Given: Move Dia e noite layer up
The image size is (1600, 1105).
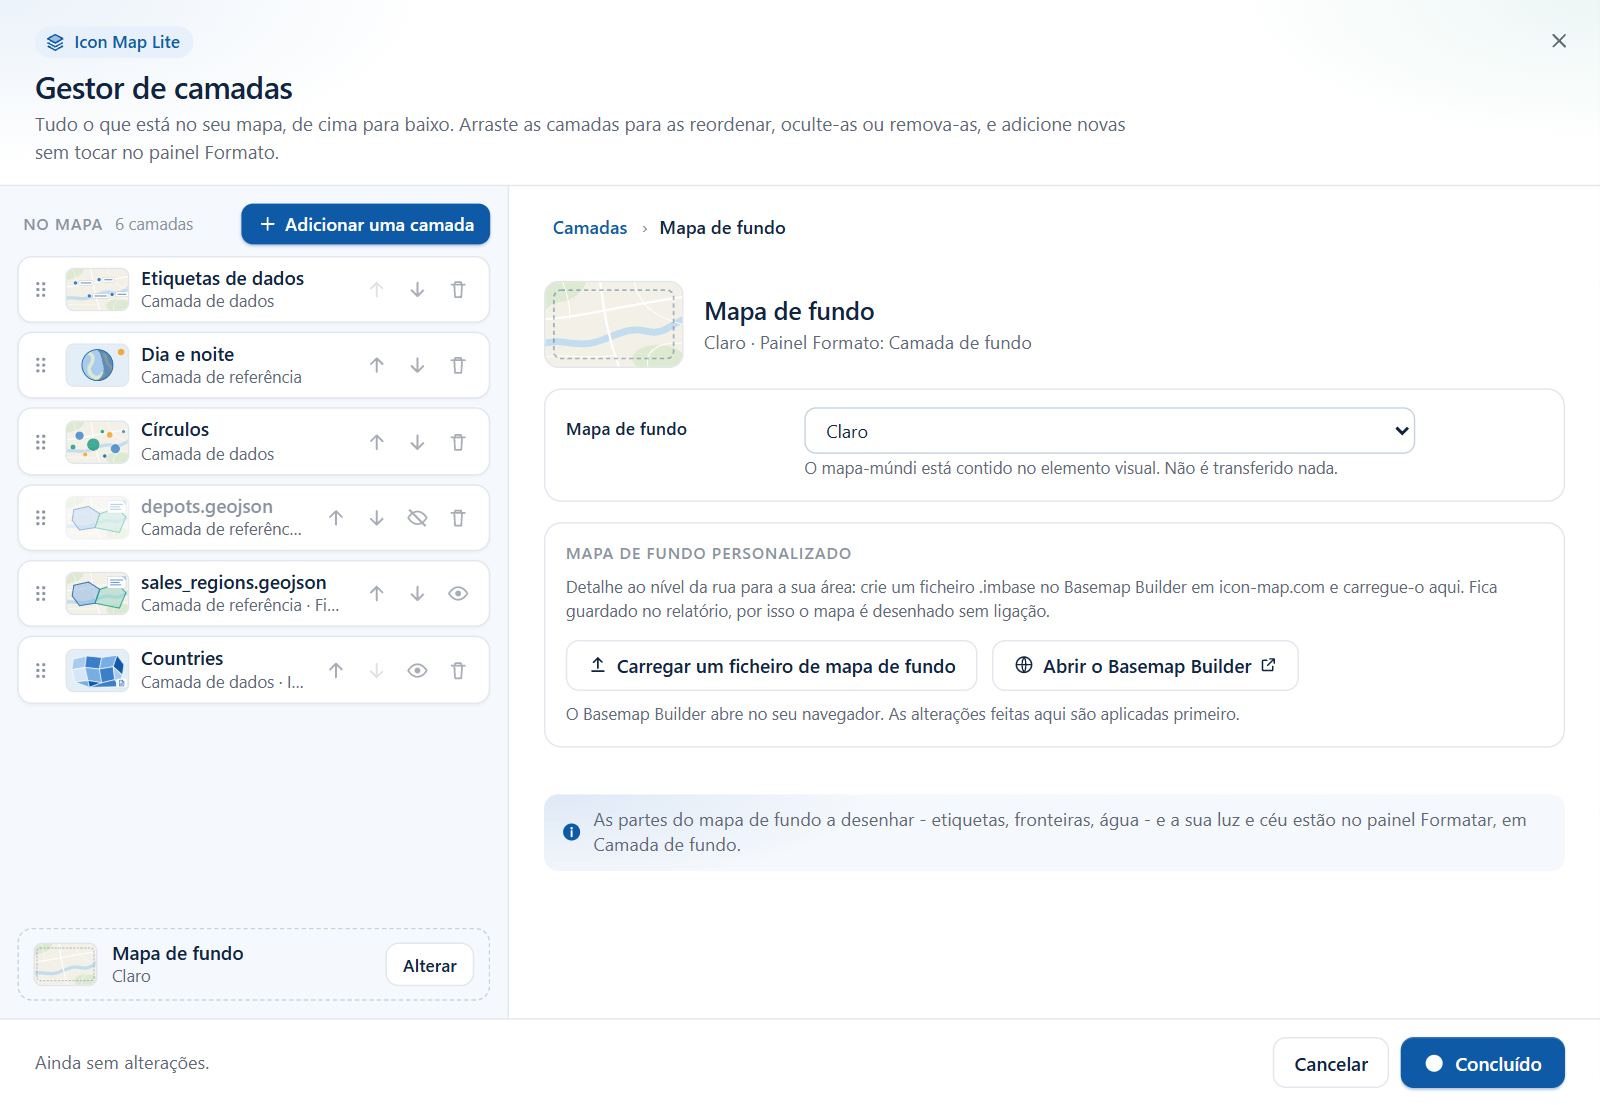Looking at the screenshot, I should point(376,366).
